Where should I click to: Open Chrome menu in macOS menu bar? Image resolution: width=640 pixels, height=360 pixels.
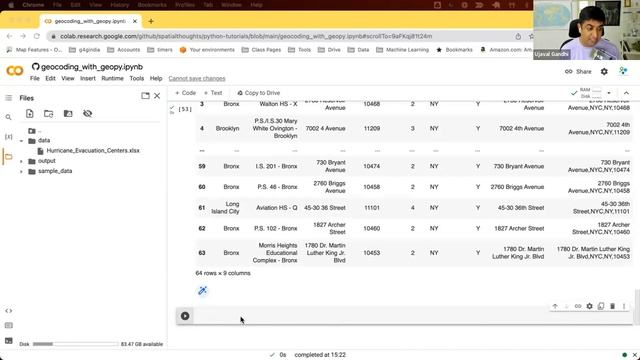click(33, 5)
